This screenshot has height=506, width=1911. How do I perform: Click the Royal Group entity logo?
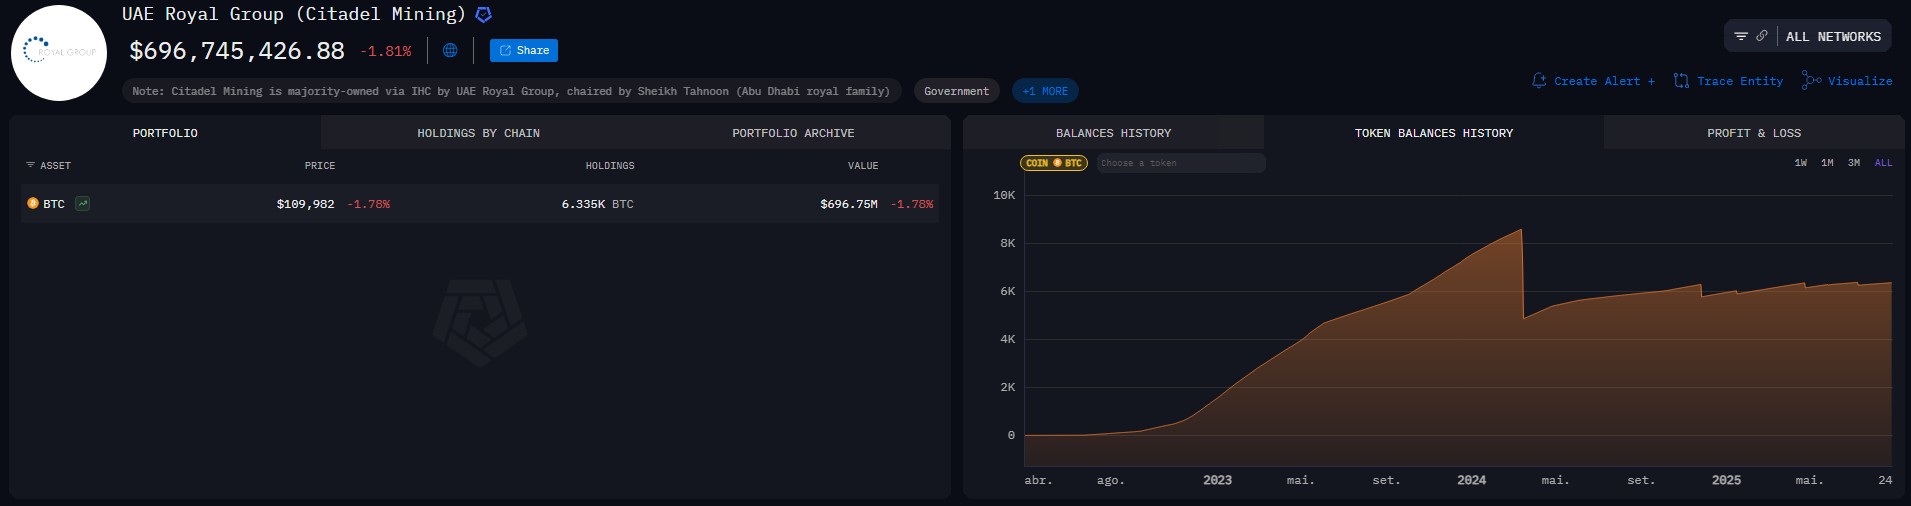59,53
